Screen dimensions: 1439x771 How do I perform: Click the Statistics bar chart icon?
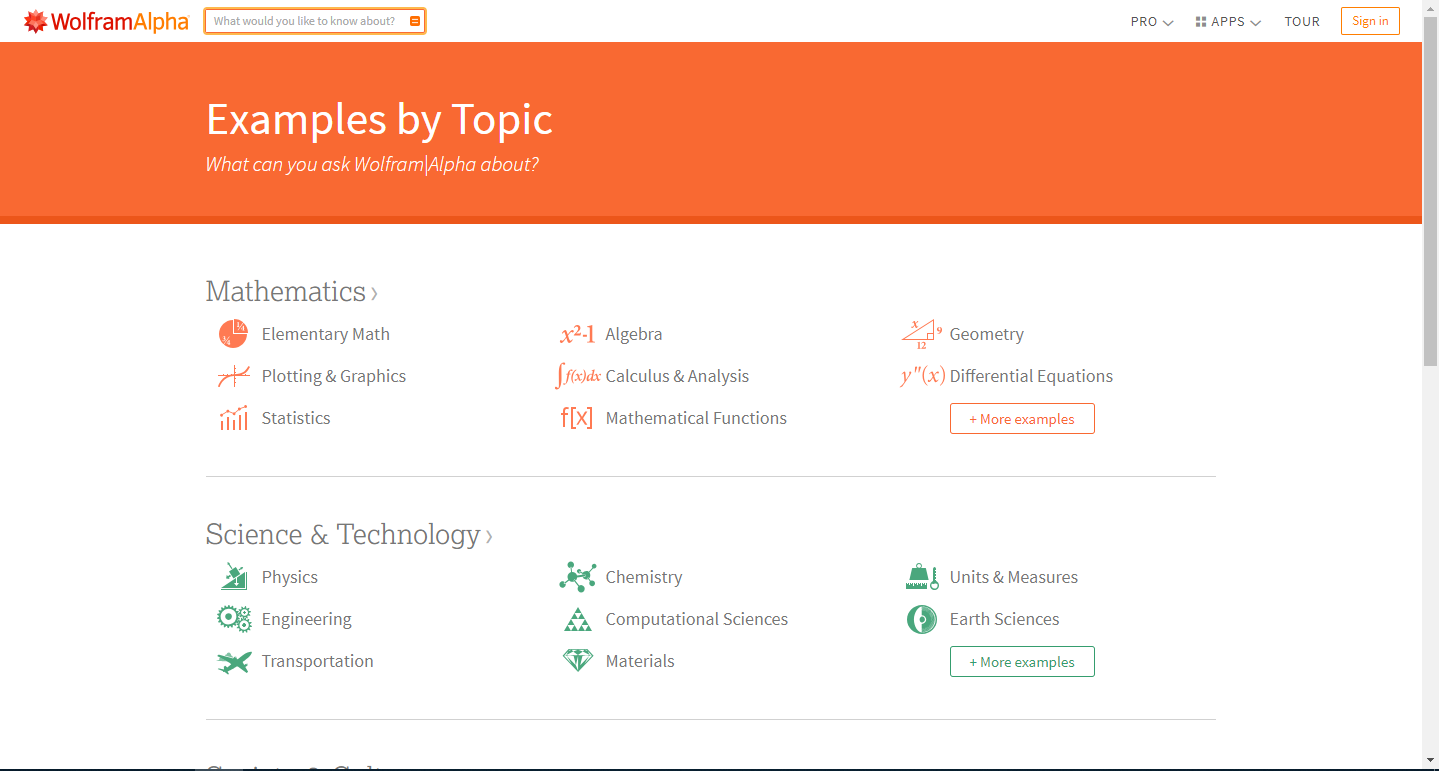click(x=233, y=418)
